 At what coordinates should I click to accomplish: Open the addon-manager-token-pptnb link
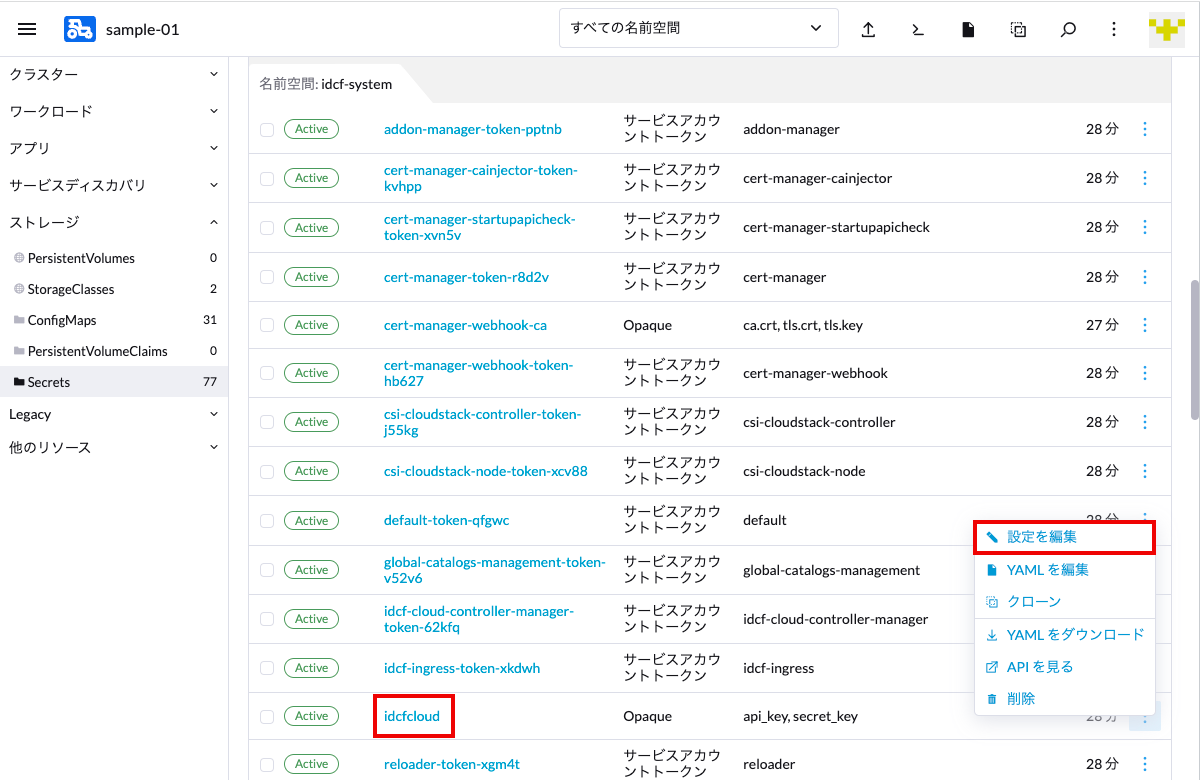[x=473, y=129]
